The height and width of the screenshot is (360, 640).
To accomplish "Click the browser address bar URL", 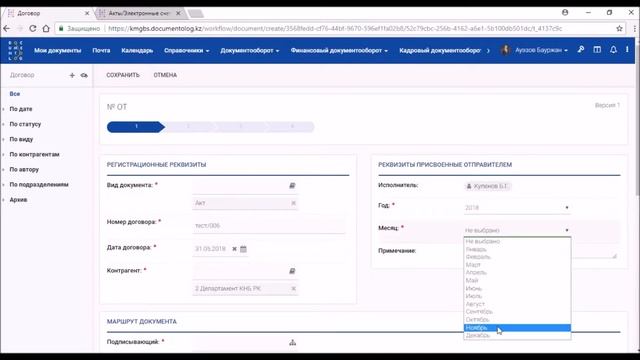I will 335,29.
